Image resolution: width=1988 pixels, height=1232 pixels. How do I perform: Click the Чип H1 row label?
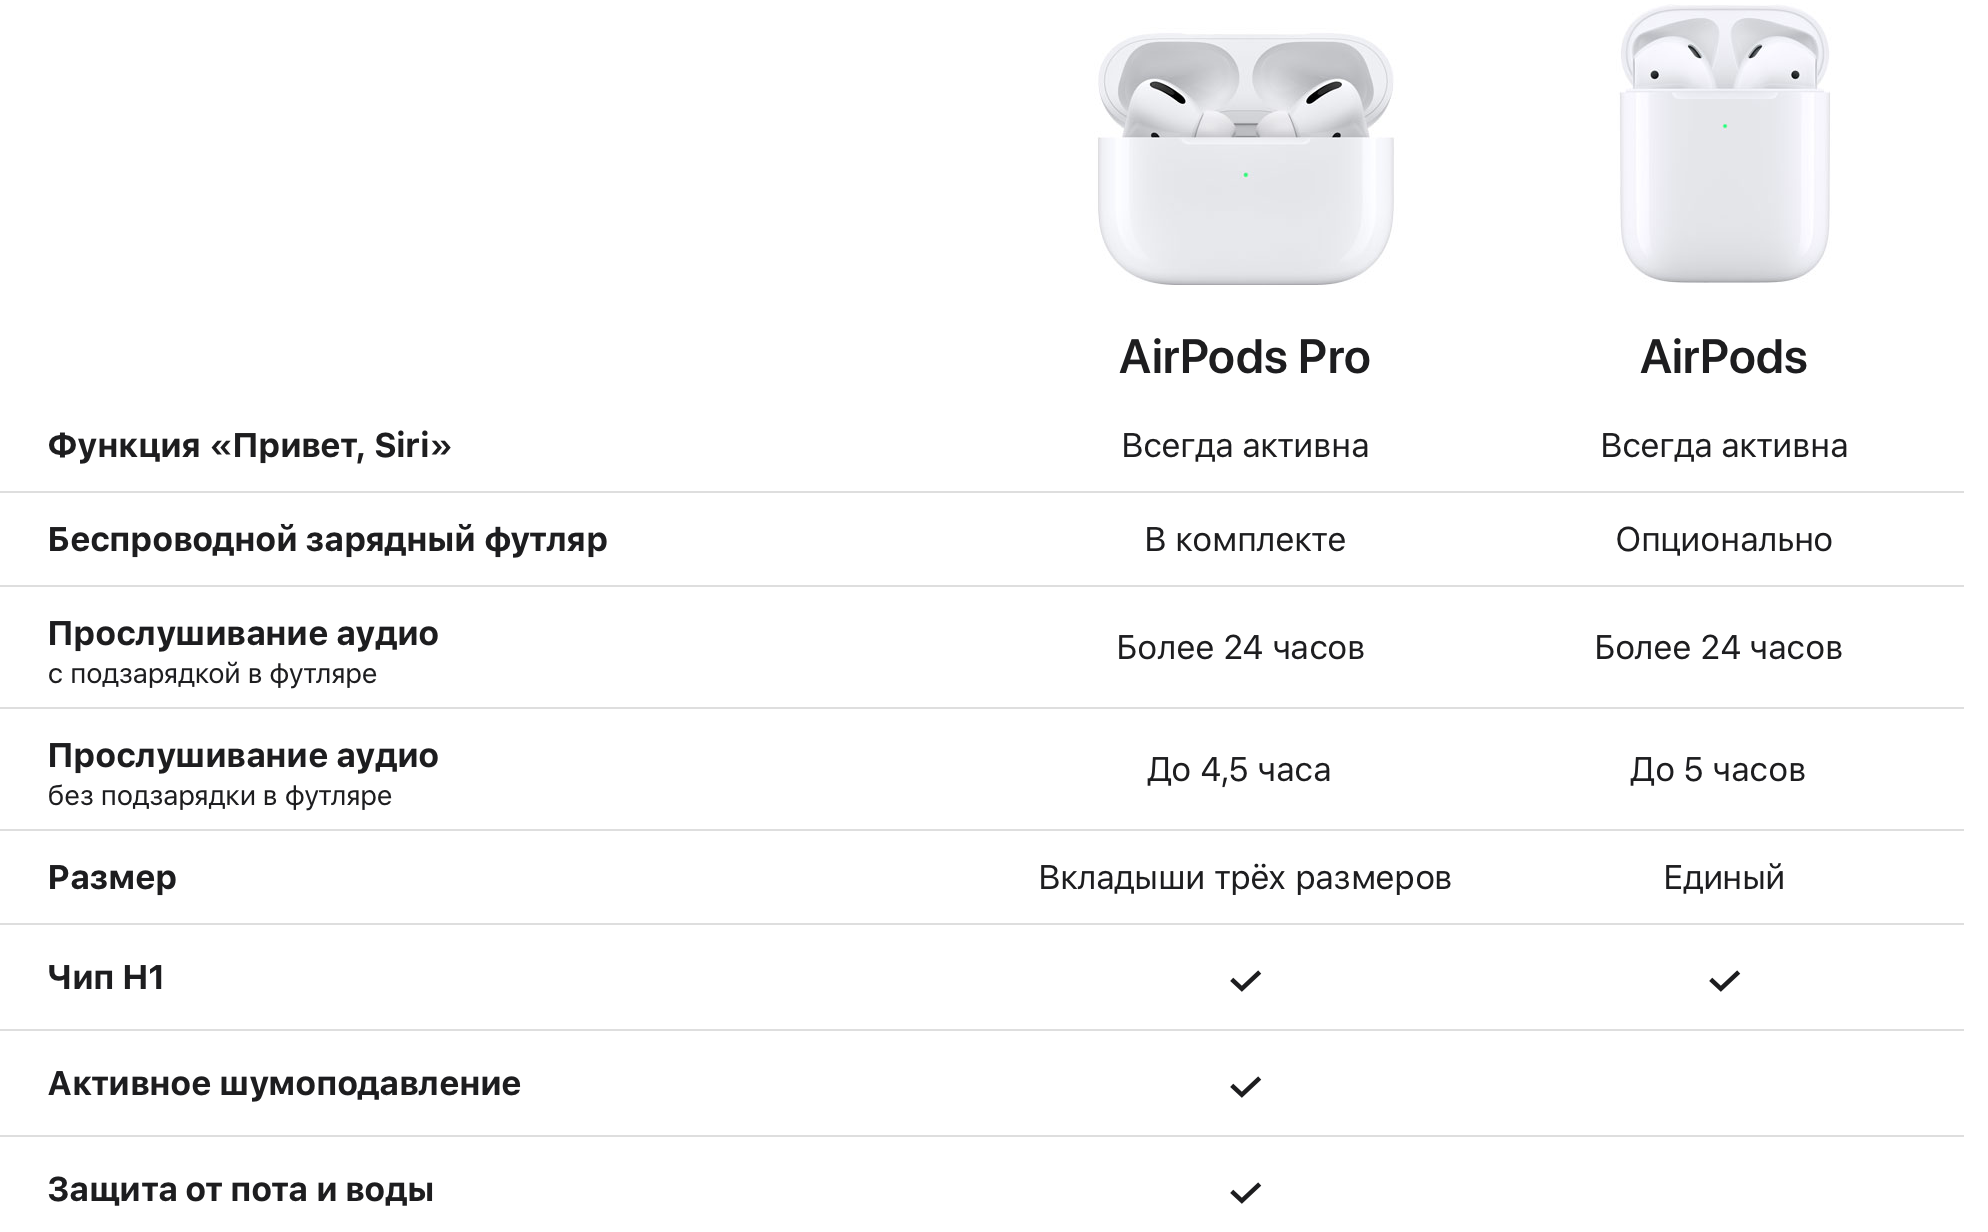pyautogui.click(x=106, y=977)
